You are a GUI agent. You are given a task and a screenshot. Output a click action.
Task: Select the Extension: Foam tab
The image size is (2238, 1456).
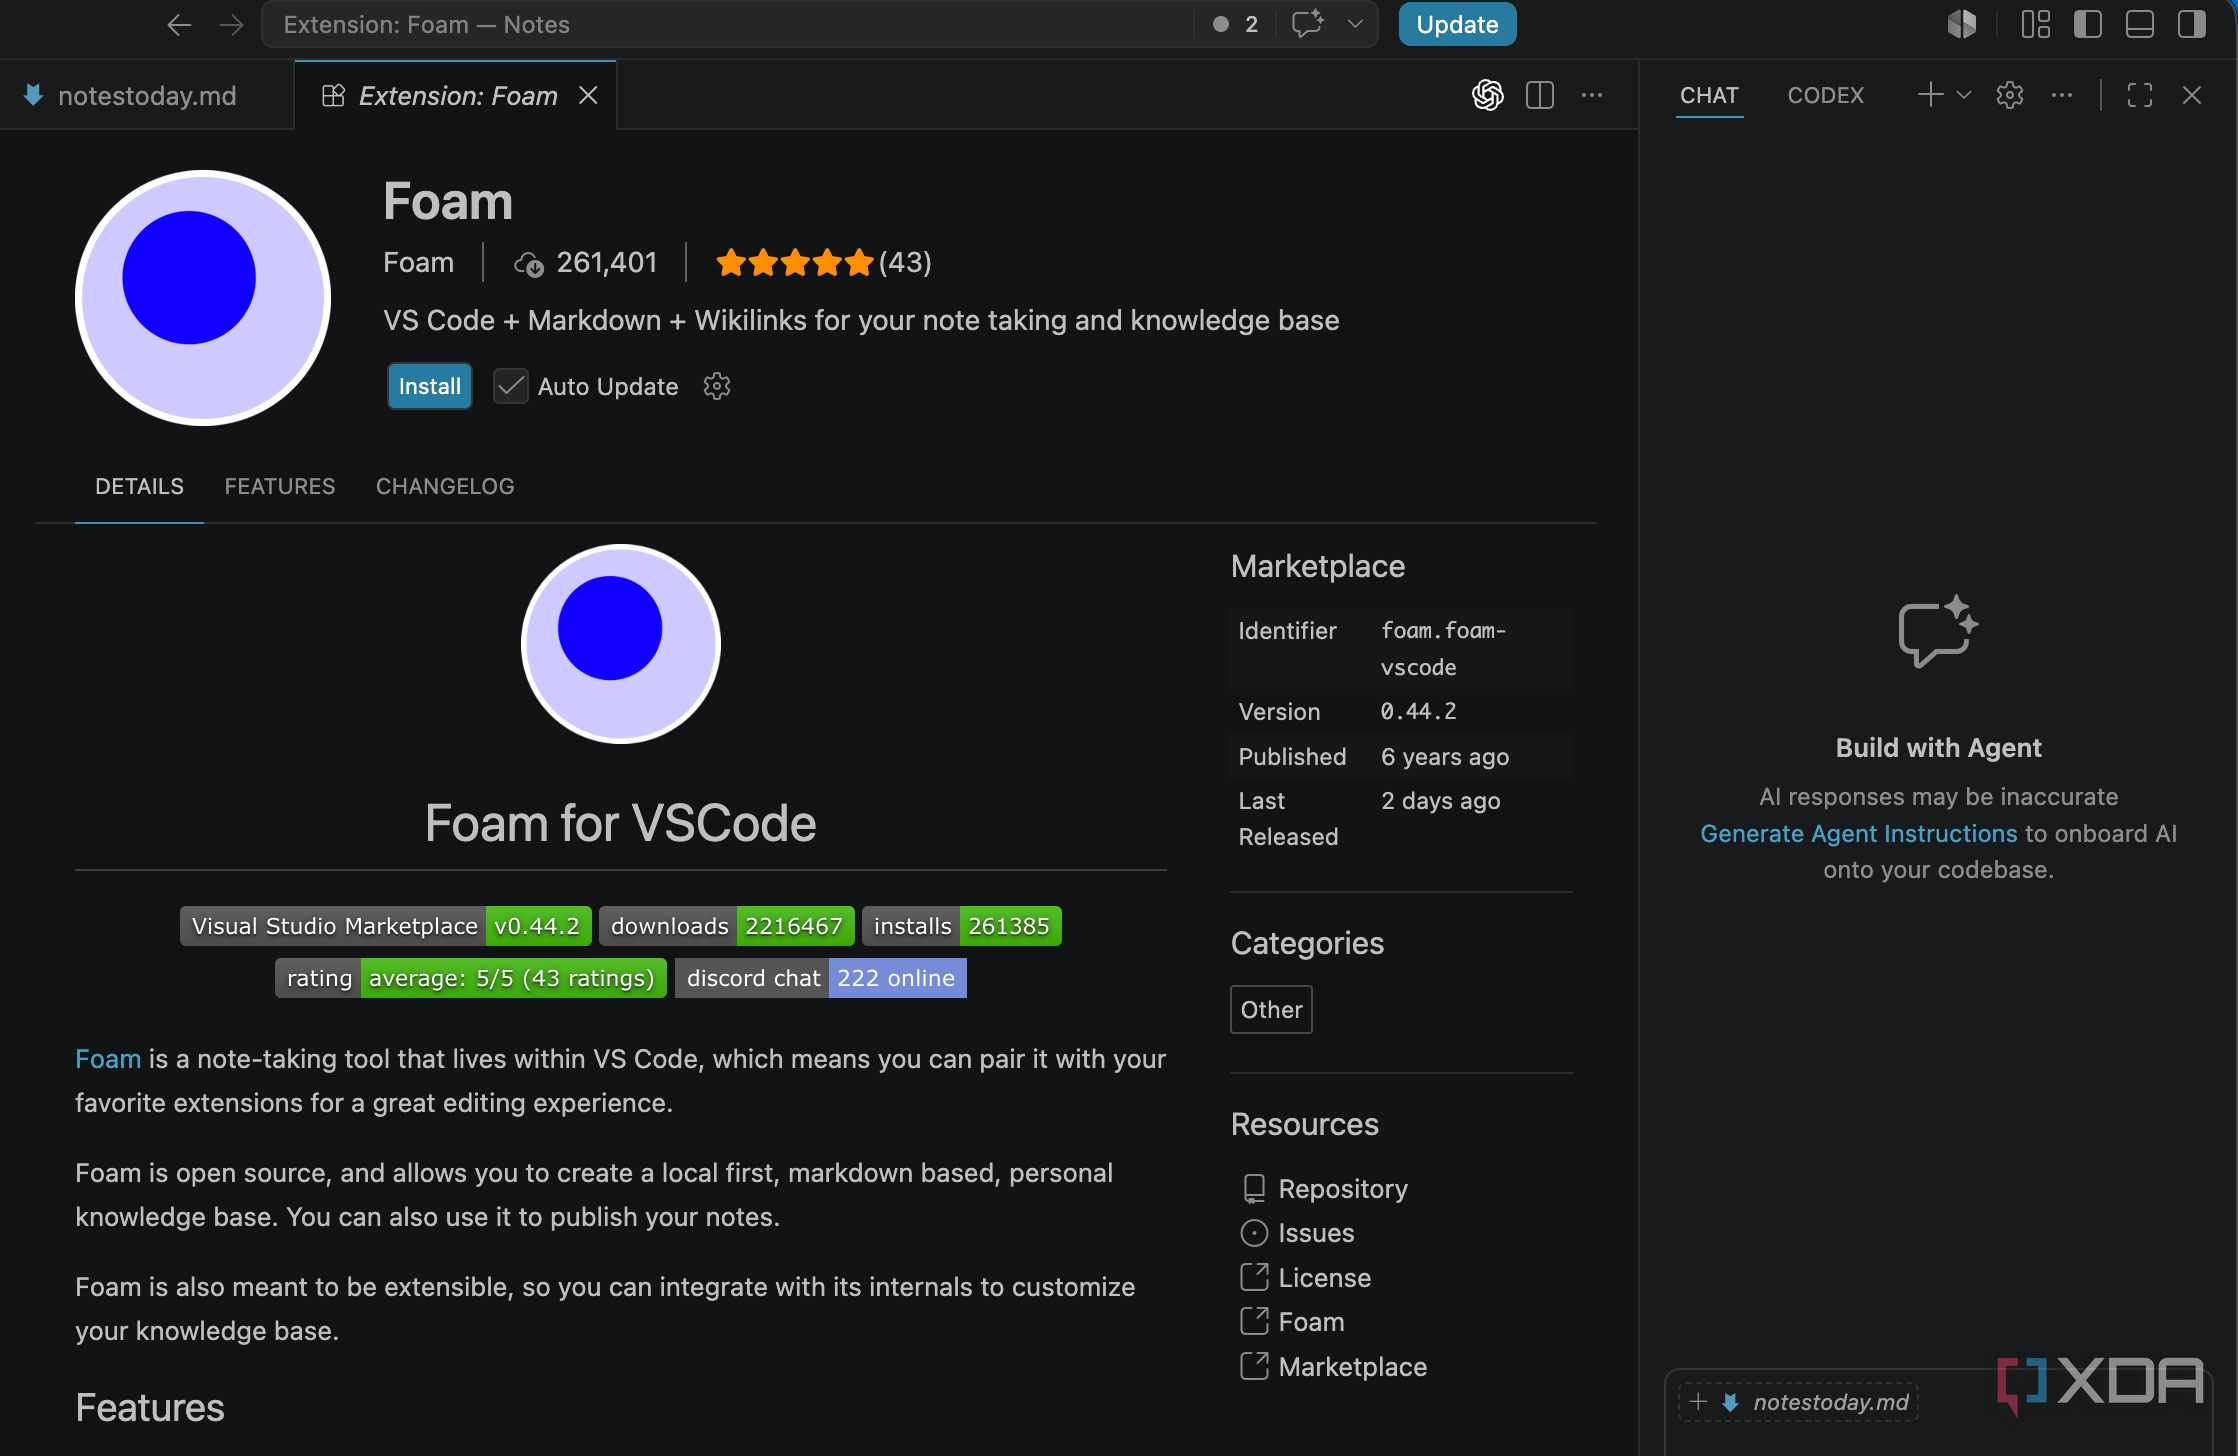(457, 95)
